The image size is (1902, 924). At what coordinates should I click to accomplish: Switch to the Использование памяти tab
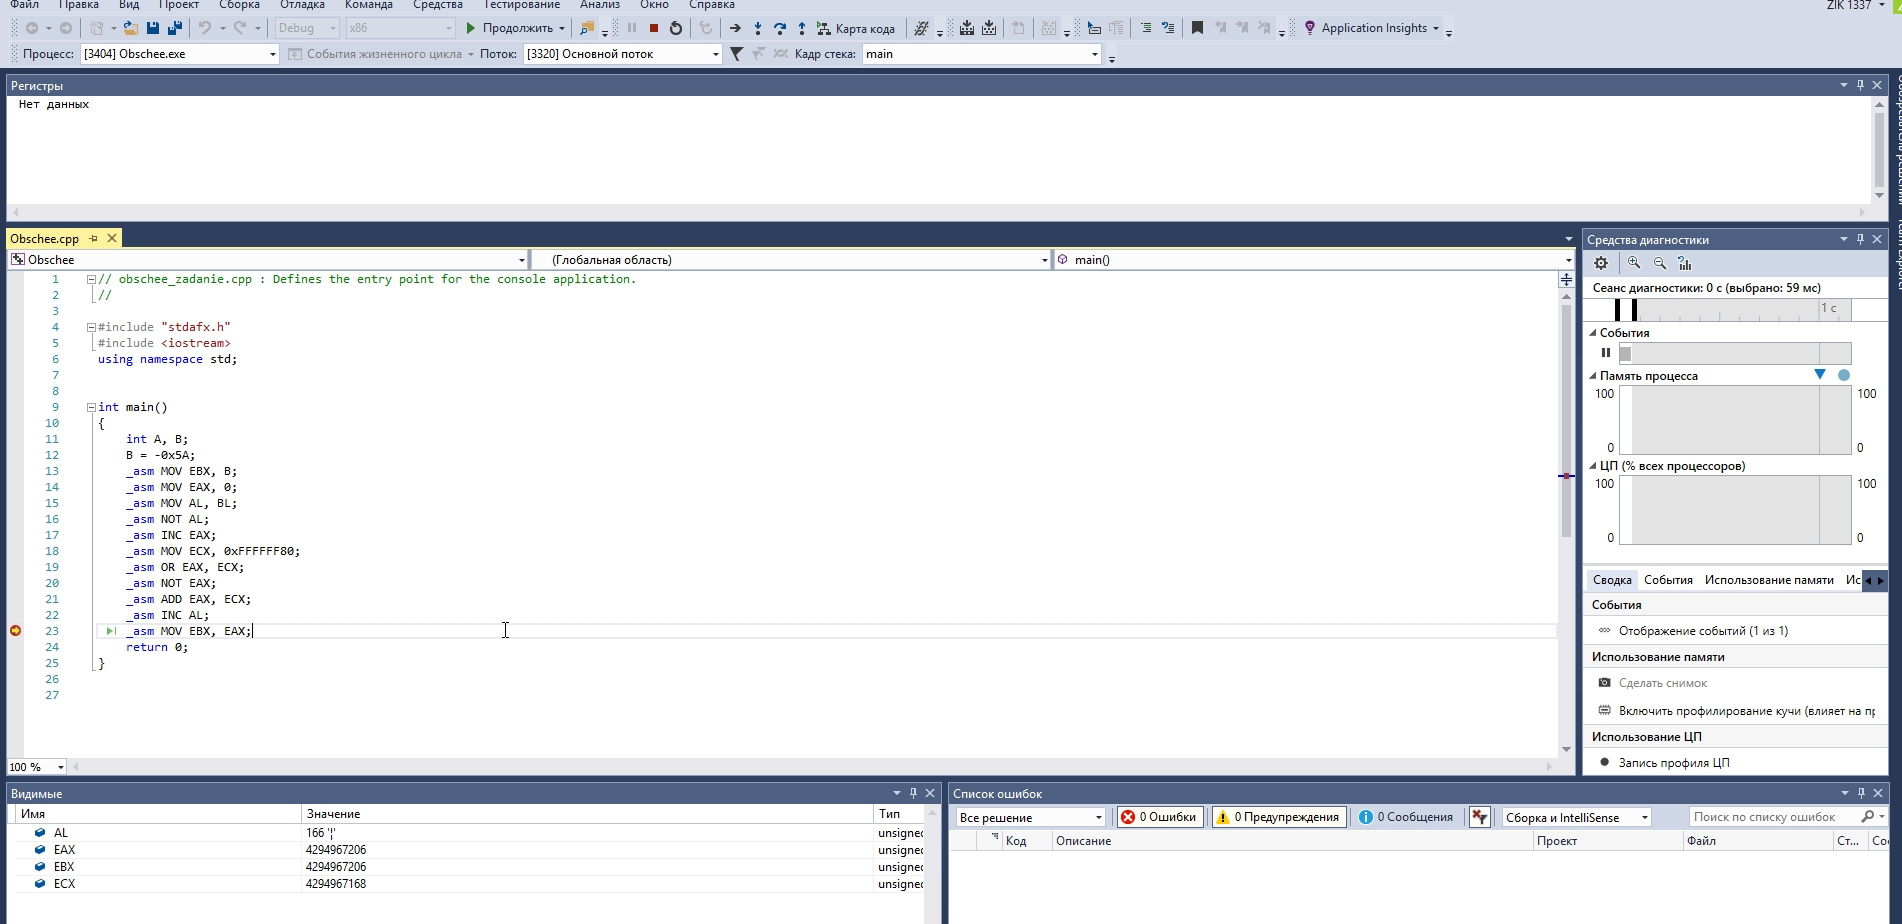coord(1769,580)
